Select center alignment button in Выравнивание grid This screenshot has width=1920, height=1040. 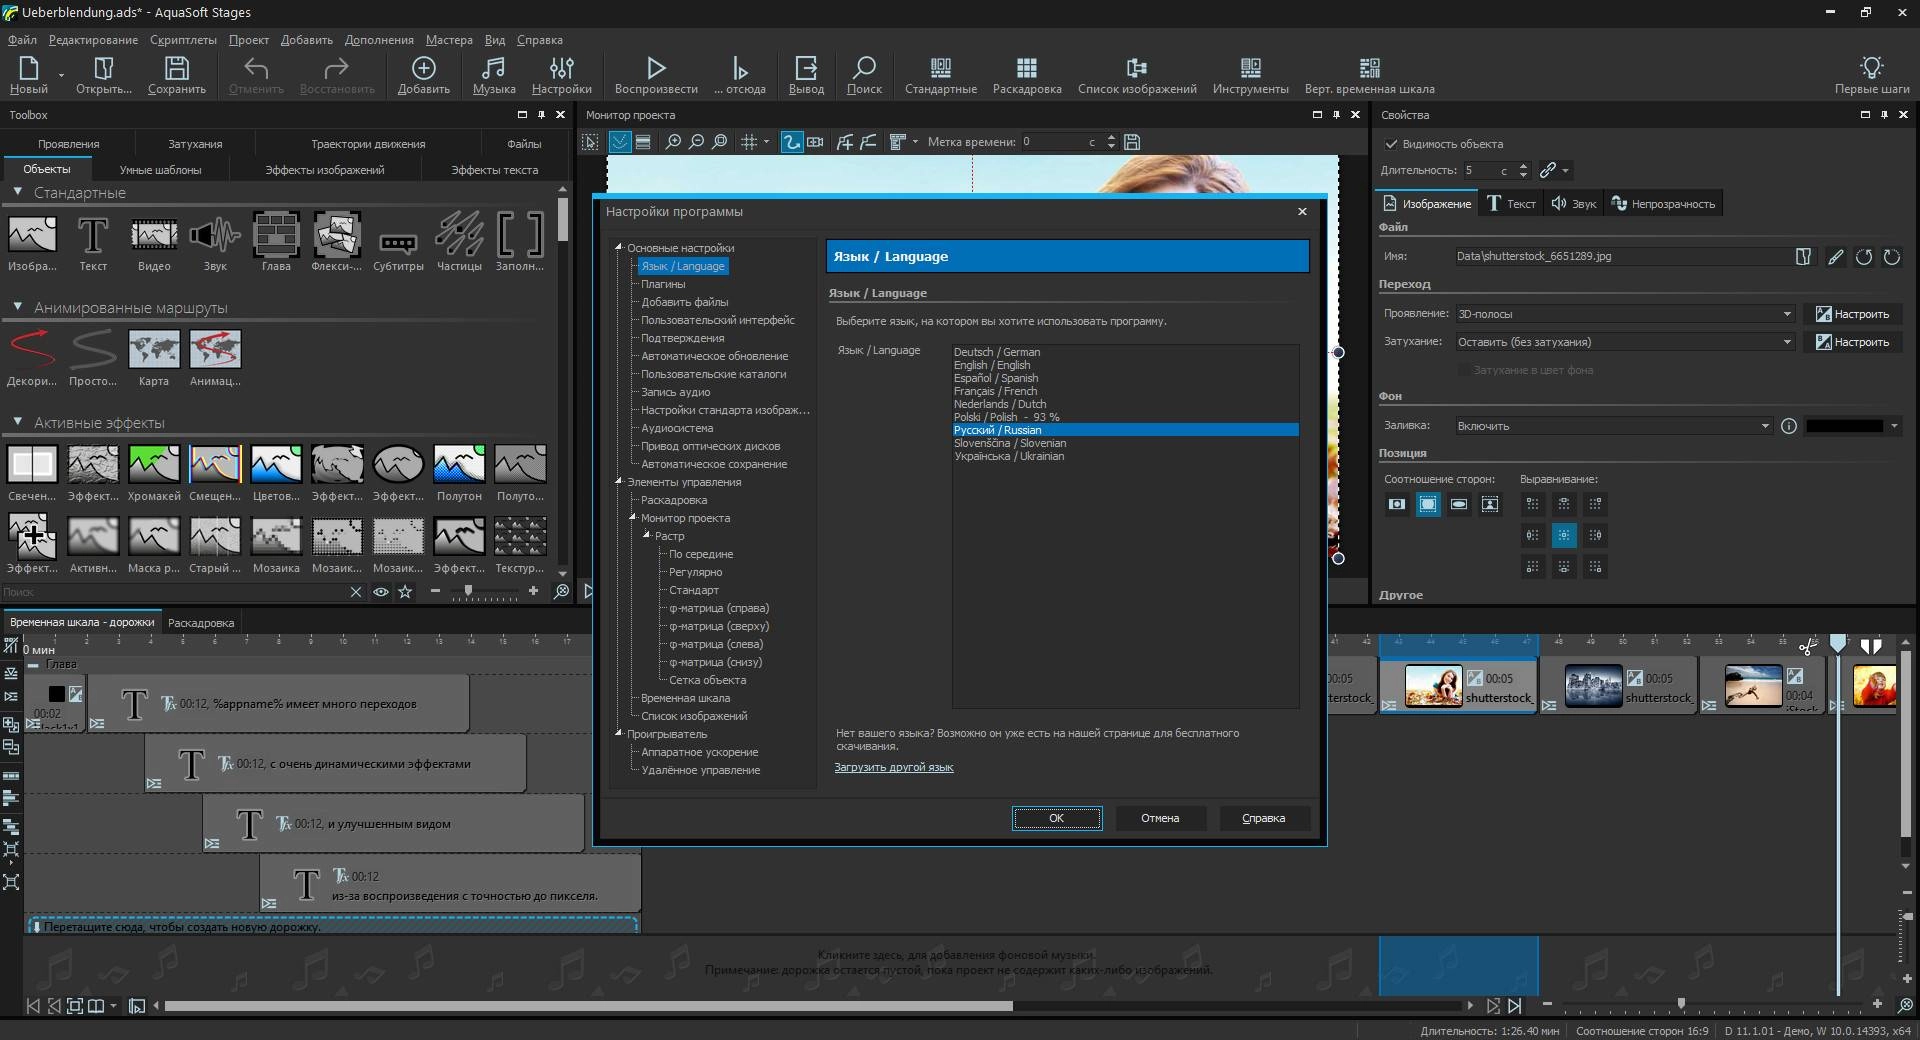(x=1564, y=535)
